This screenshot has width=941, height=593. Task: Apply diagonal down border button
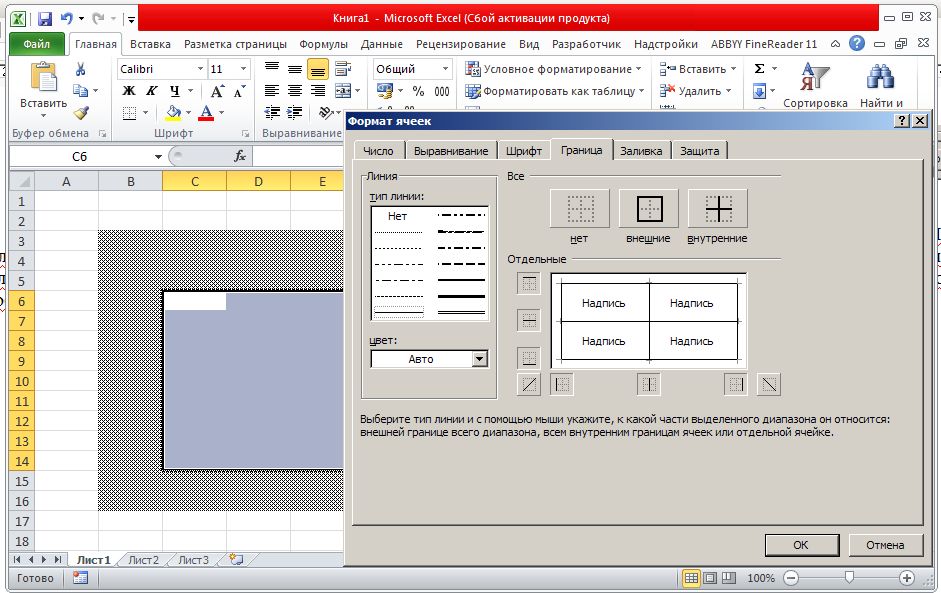point(769,384)
